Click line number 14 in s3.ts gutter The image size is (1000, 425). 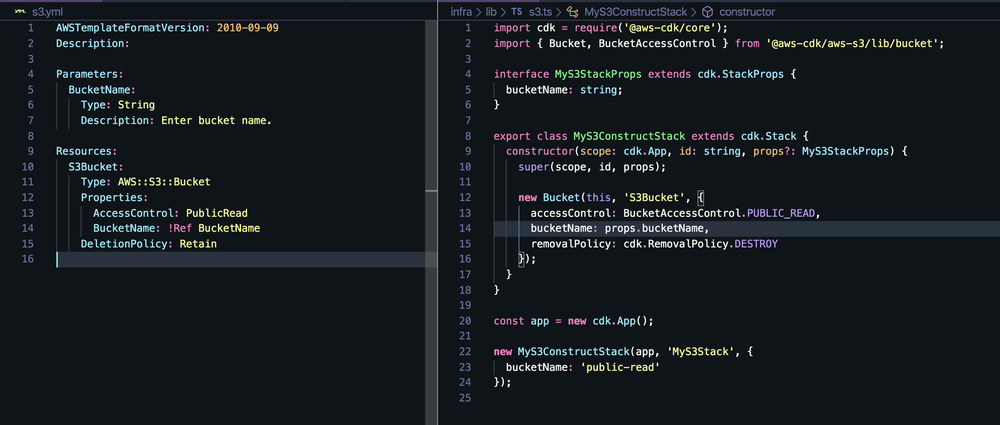[x=467, y=228]
